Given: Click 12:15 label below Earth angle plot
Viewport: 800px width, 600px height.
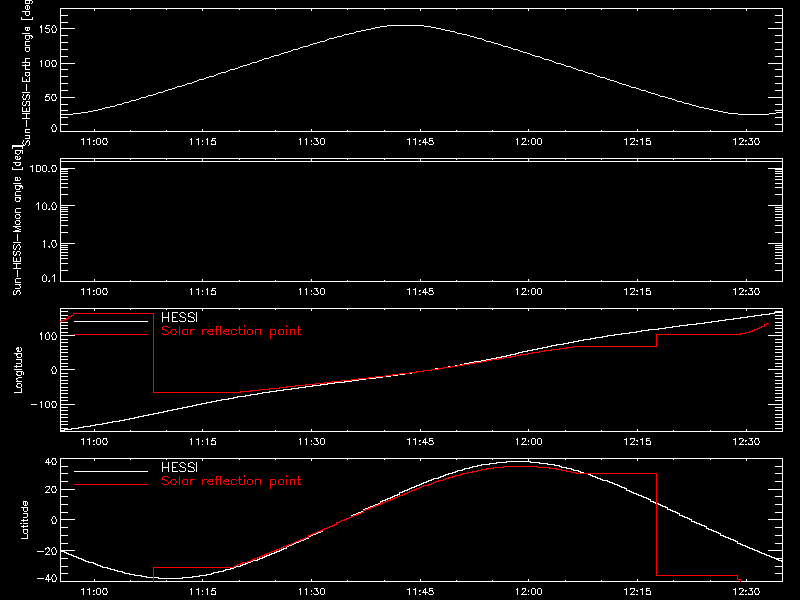Looking at the screenshot, I should (637, 142).
